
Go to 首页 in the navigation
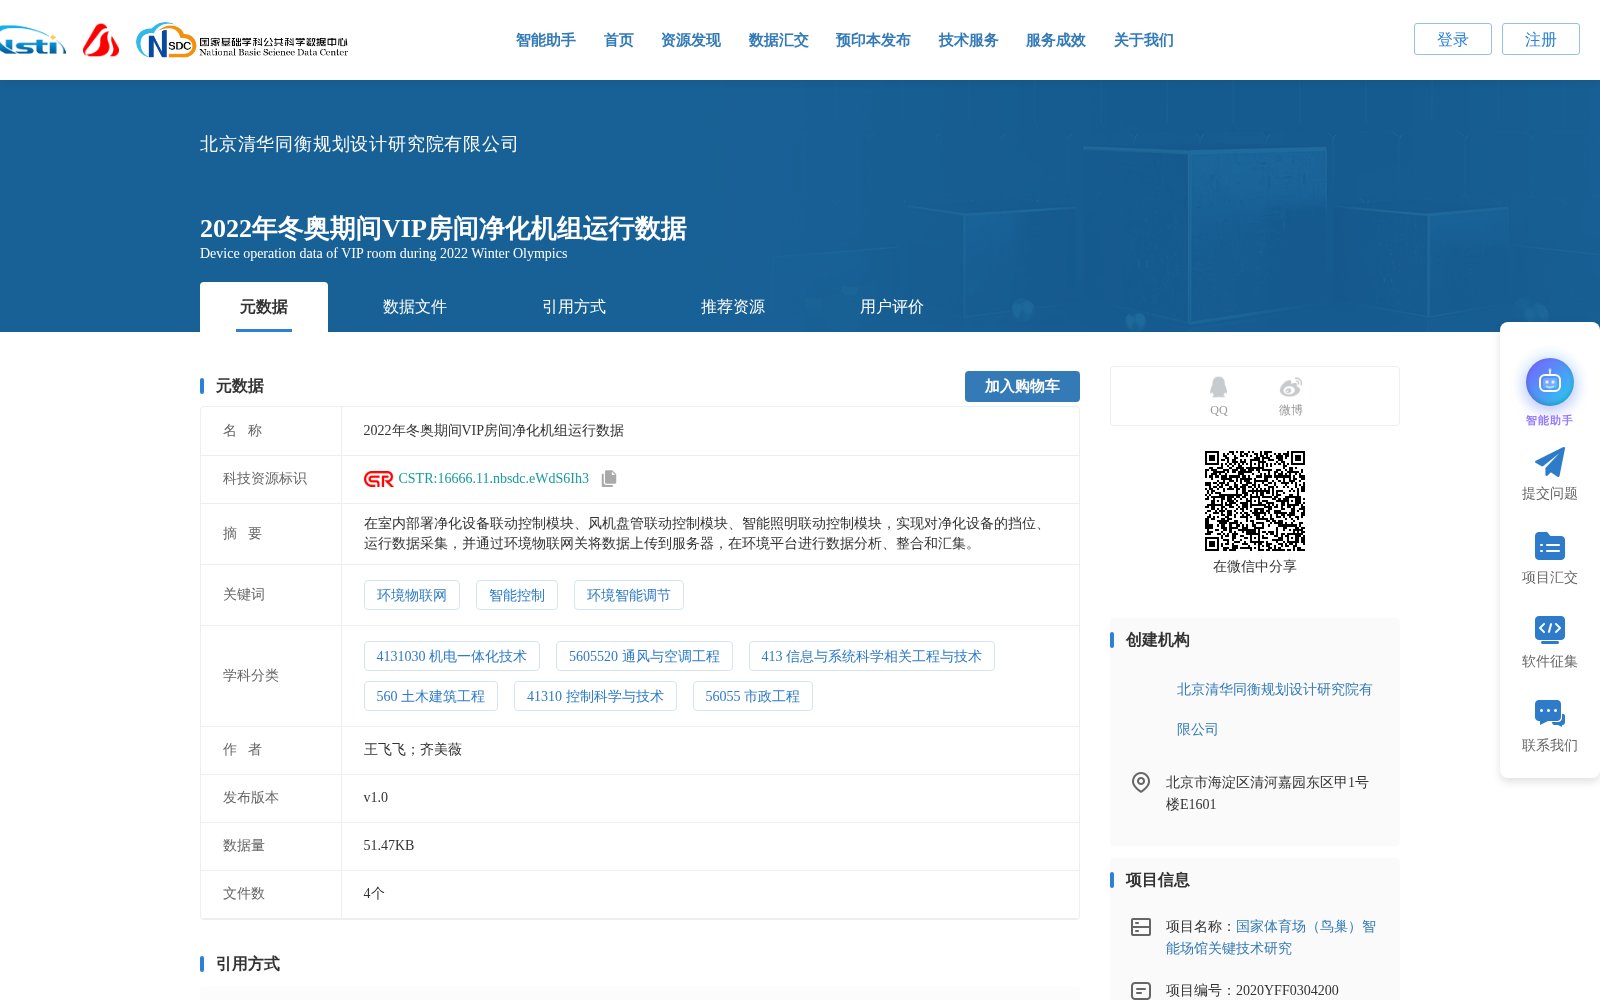(618, 40)
